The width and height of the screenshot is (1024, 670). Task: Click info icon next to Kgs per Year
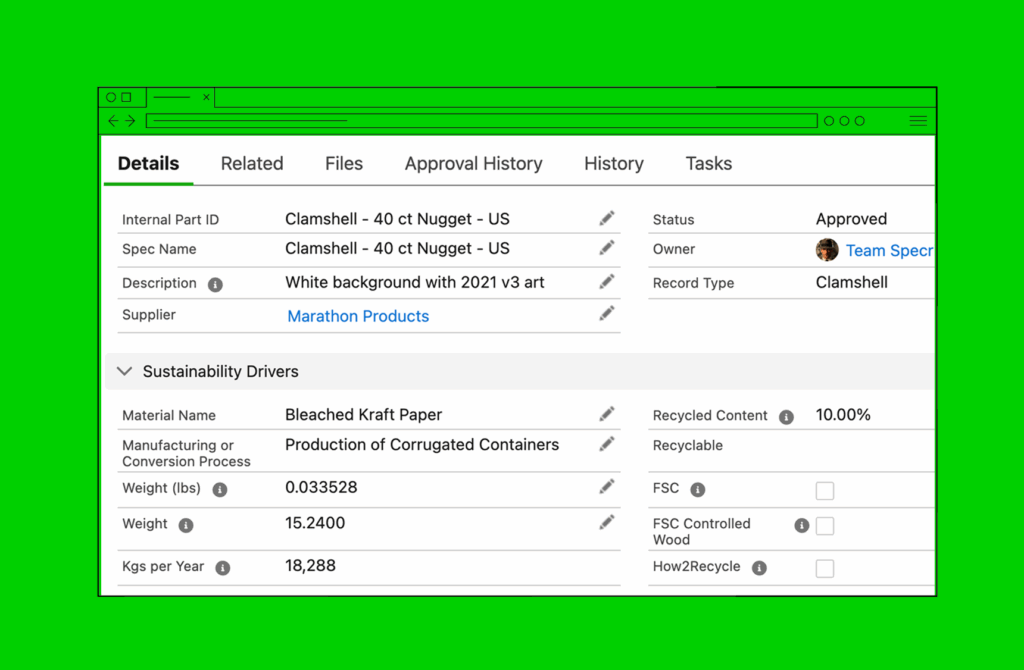(x=223, y=568)
